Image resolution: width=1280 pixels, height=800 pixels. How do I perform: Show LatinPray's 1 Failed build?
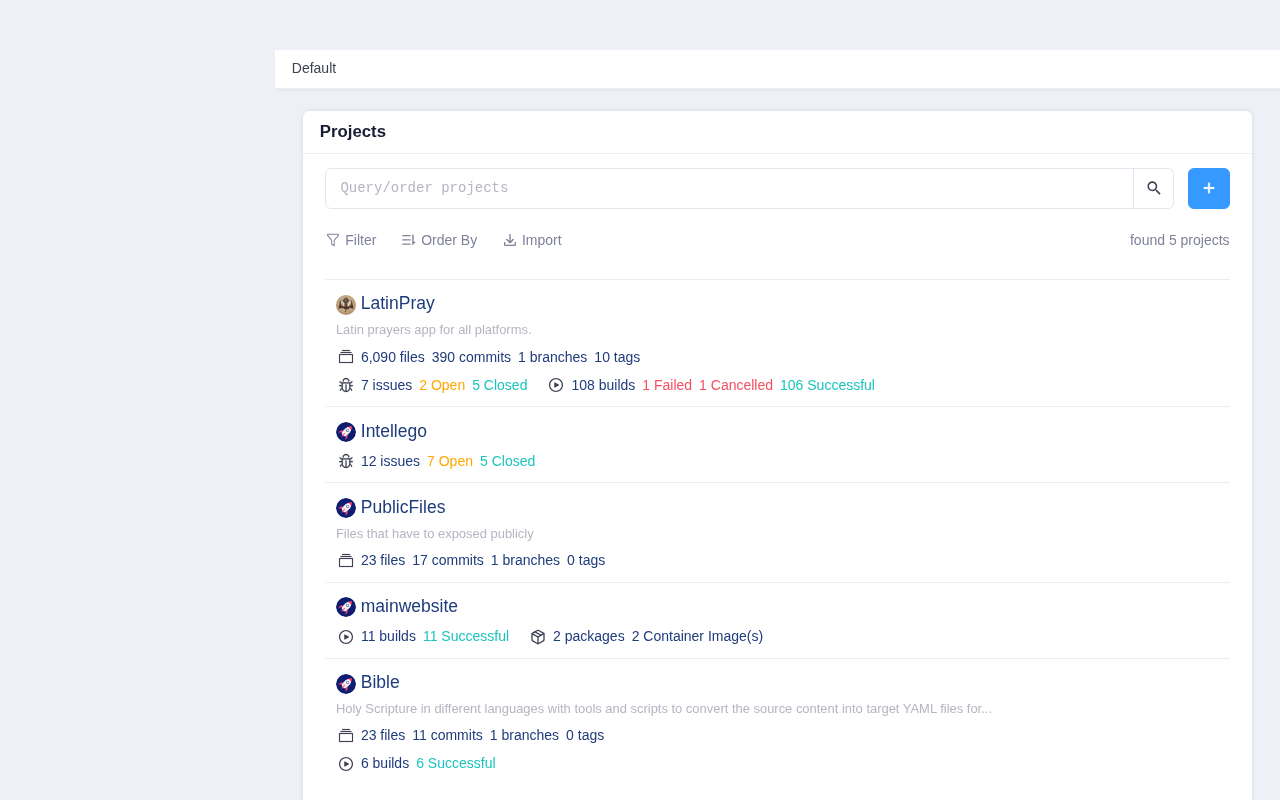[x=667, y=385]
